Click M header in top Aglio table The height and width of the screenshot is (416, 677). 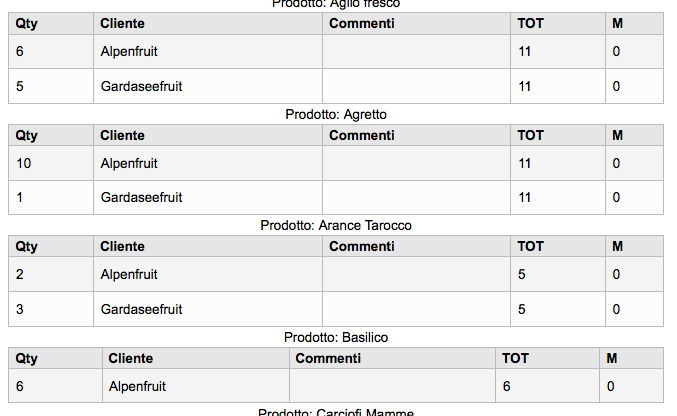pos(617,23)
